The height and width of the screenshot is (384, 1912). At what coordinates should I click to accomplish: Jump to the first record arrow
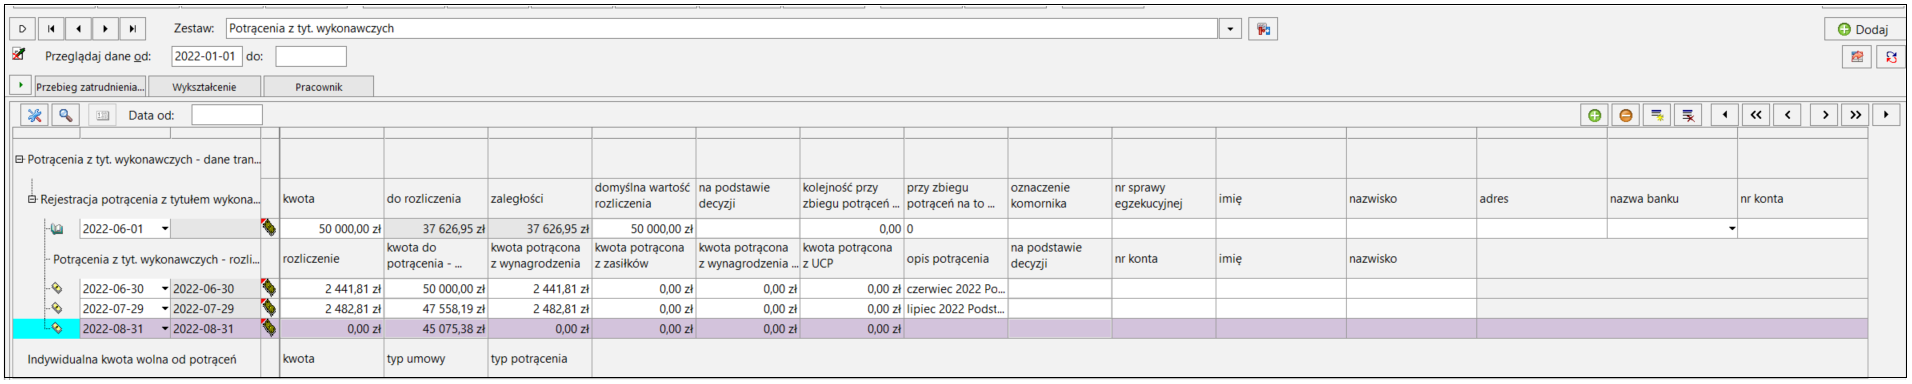point(51,29)
